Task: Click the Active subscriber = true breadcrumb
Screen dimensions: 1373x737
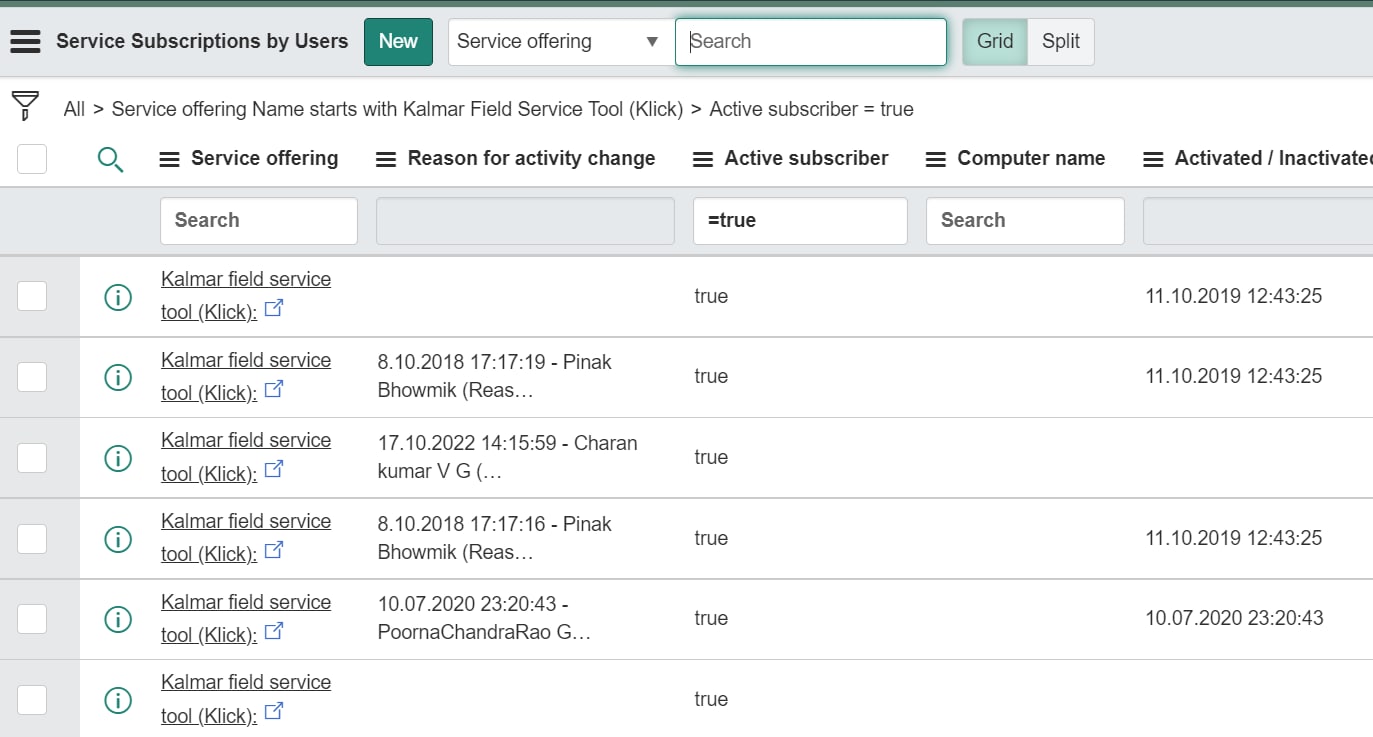Action: (811, 109)
